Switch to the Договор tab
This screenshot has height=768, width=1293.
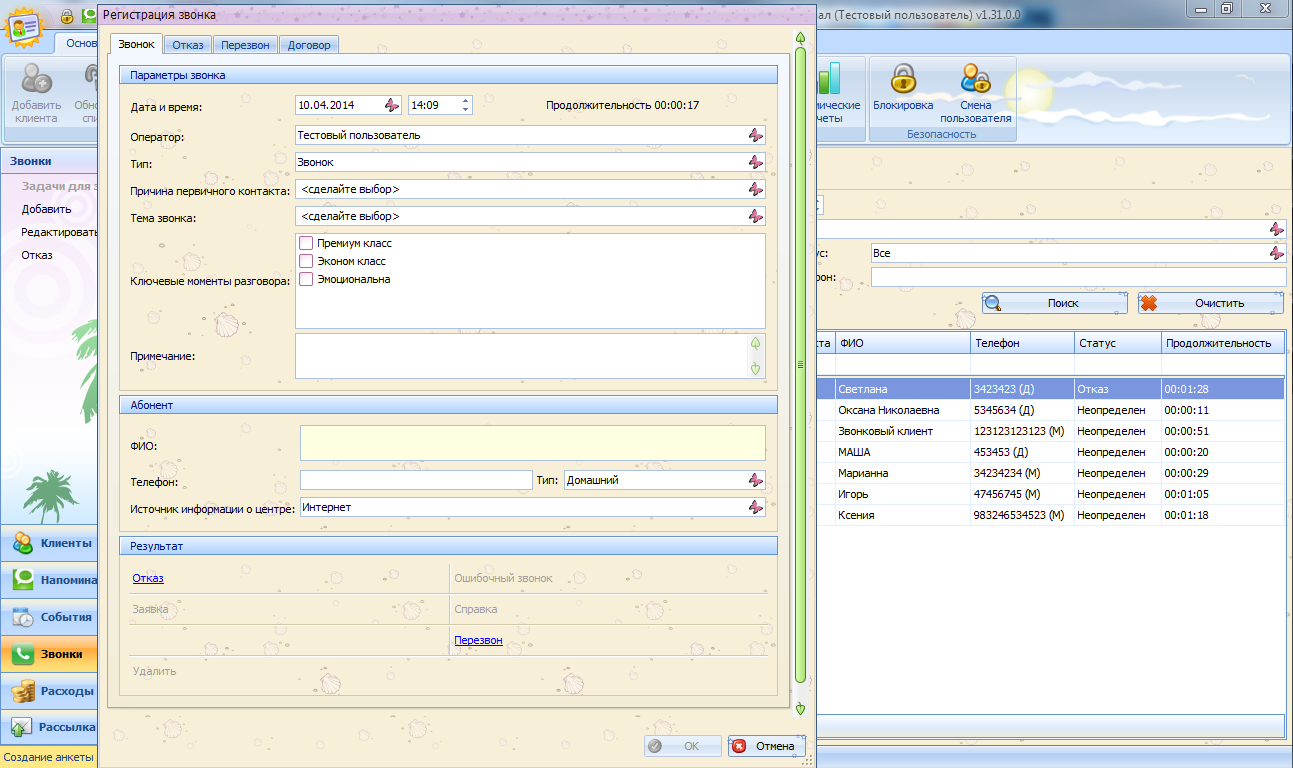click(309, 45)
